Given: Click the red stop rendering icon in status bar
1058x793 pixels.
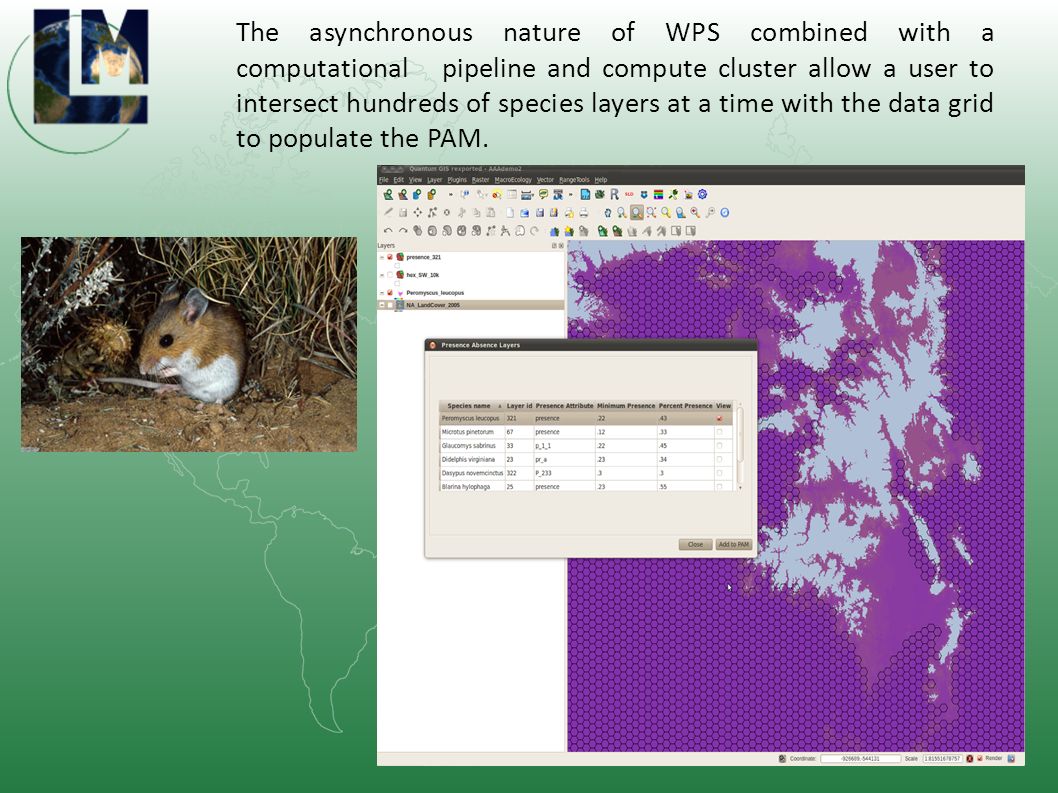Looking at the screenshot, I should [x=970, y=759].
